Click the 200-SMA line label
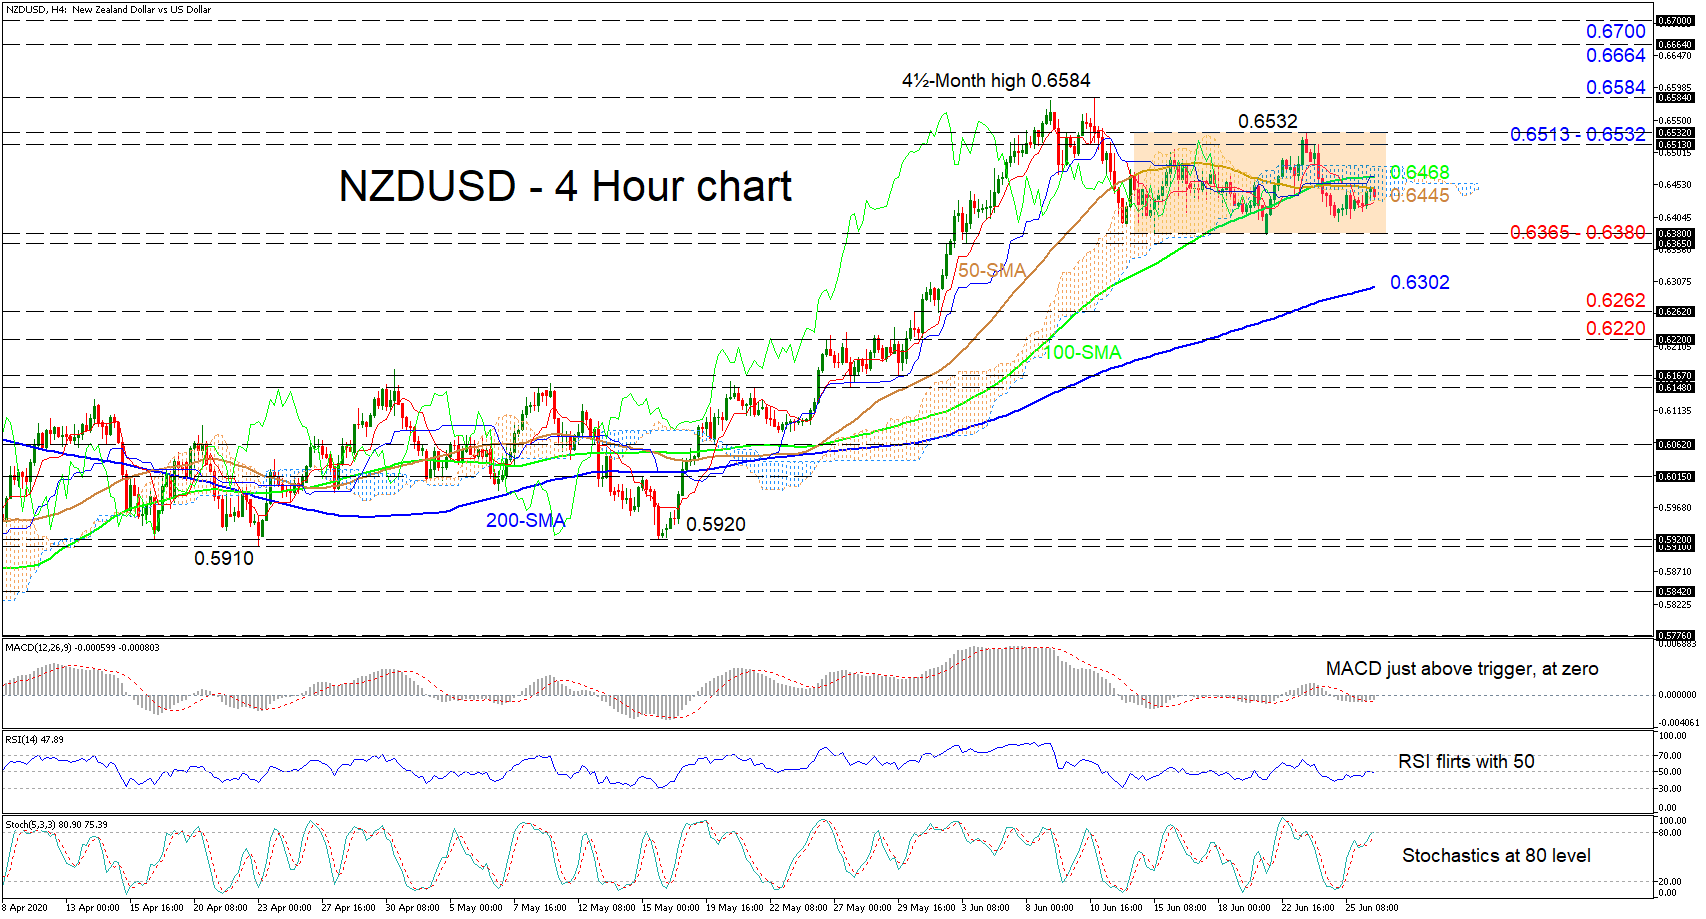 pos(525,520)
